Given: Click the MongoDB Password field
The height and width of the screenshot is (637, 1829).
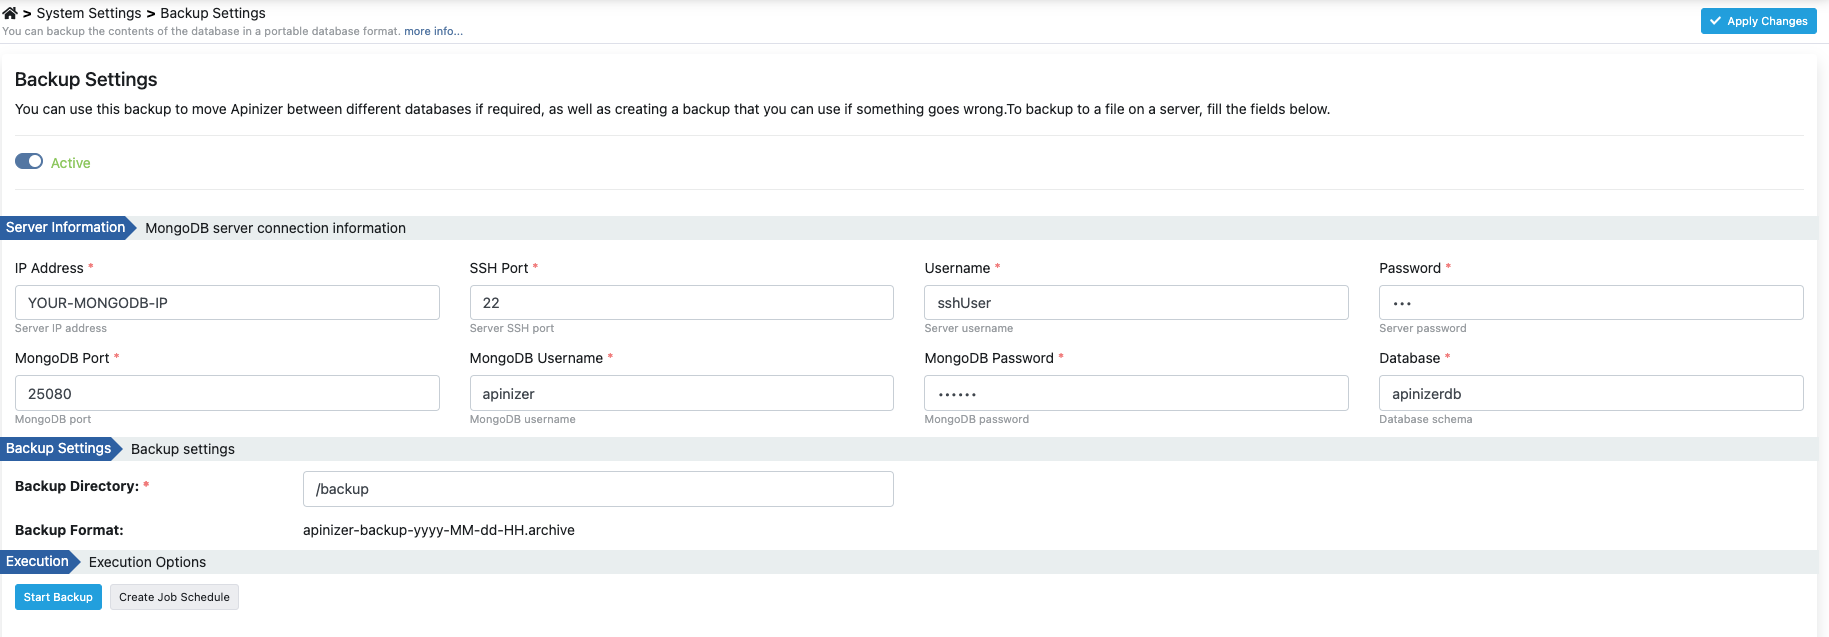Looking at the screenshot, I should coord(1136,393).
